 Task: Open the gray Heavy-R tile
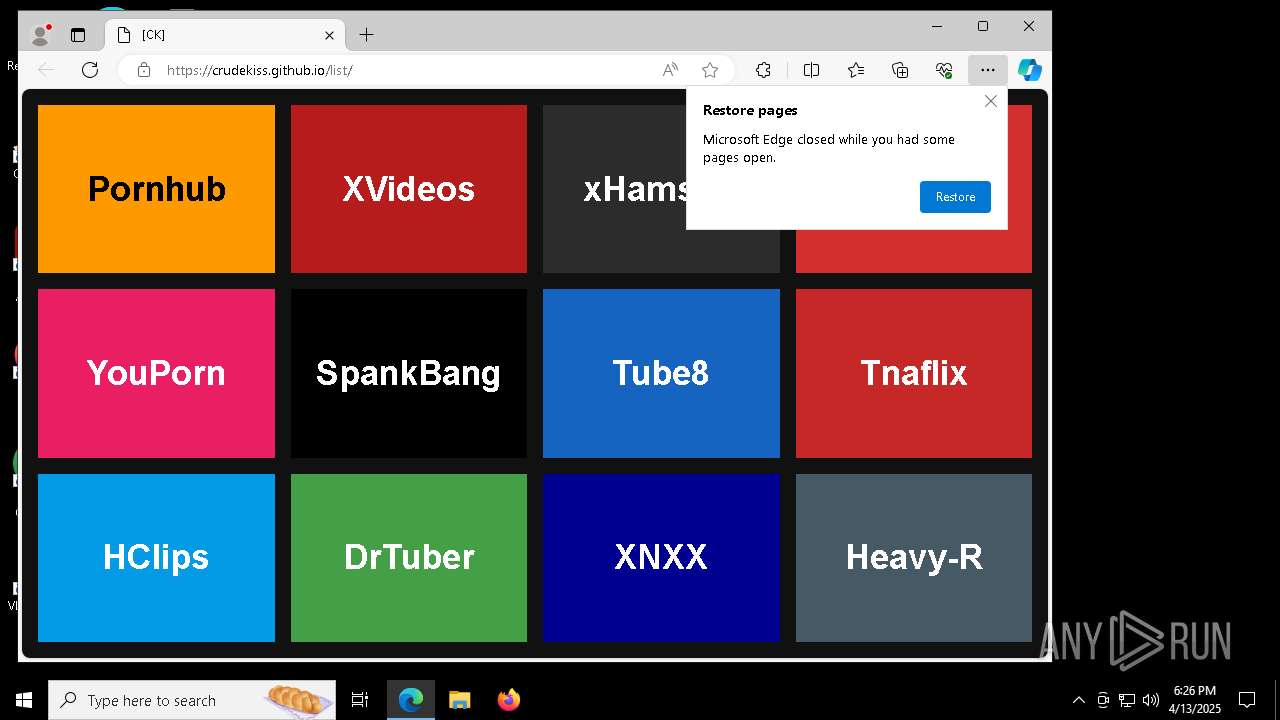click(914, 558)
